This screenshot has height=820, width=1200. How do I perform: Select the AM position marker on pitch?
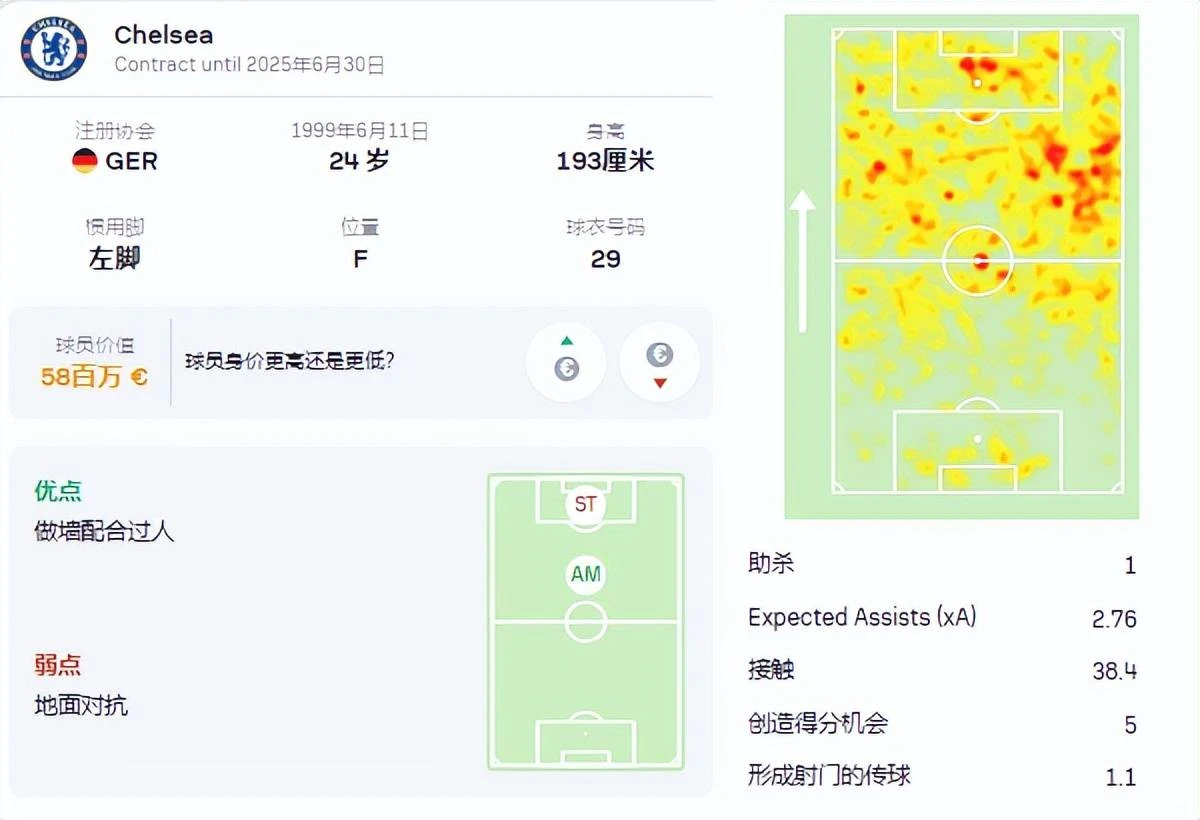point(585,574)
